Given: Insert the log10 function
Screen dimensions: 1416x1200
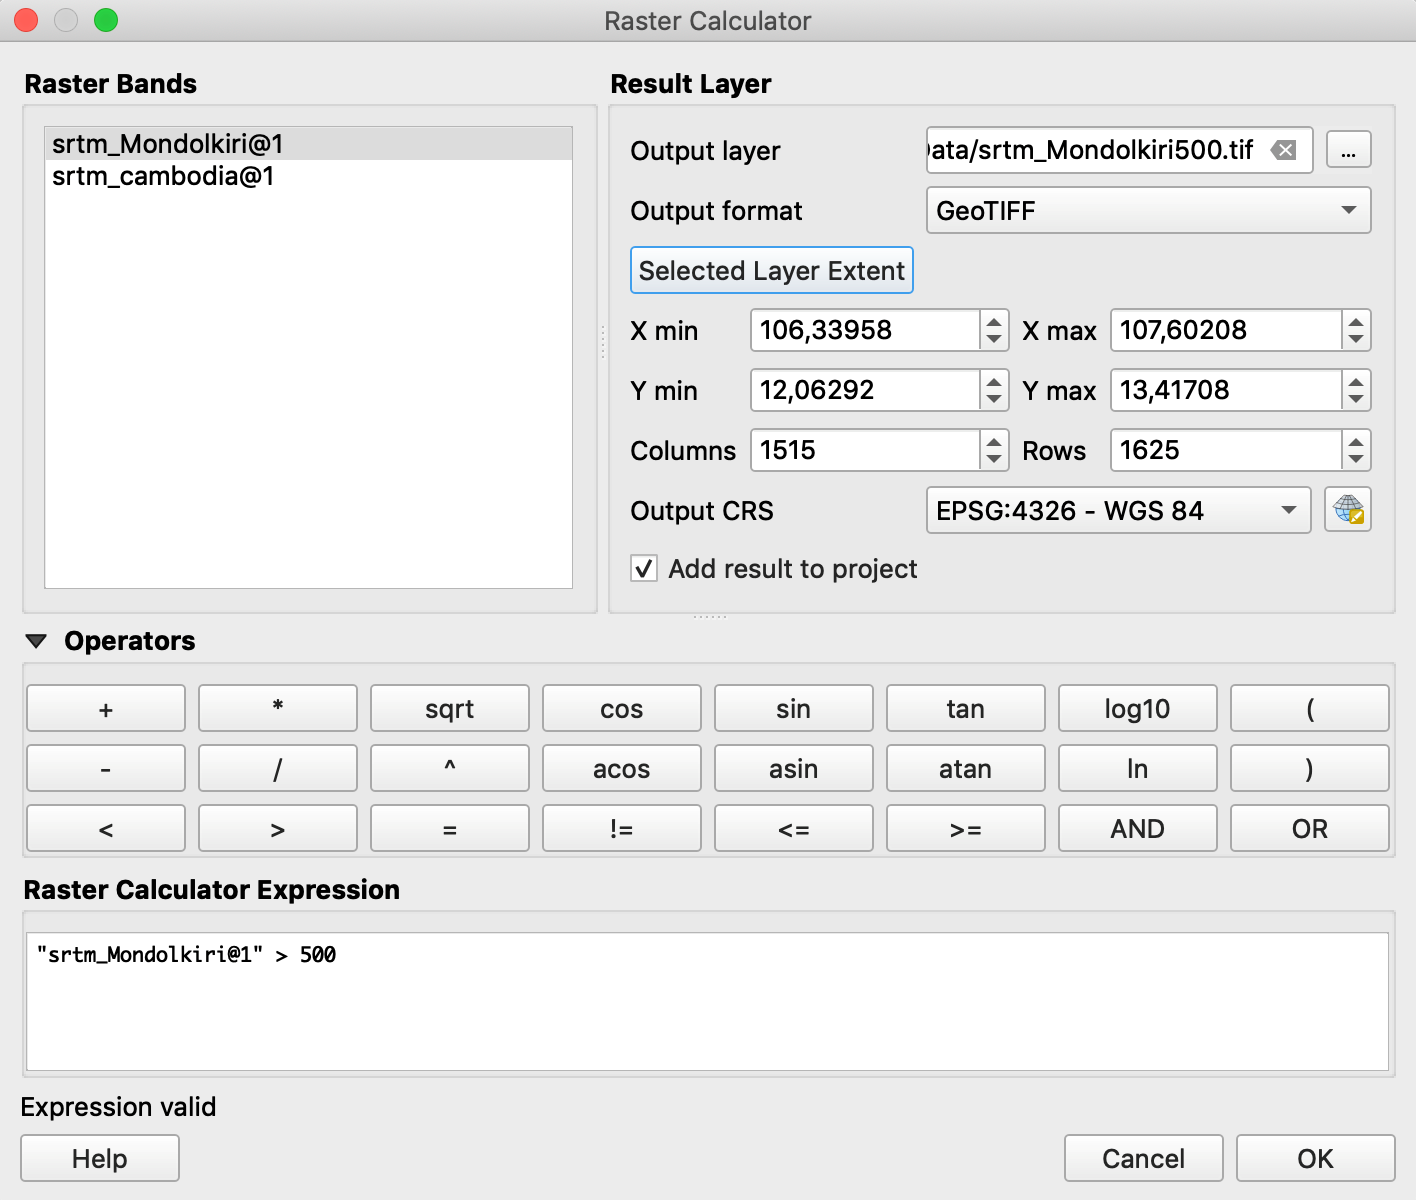Looking at the screenshot, I should (1137, 709).
